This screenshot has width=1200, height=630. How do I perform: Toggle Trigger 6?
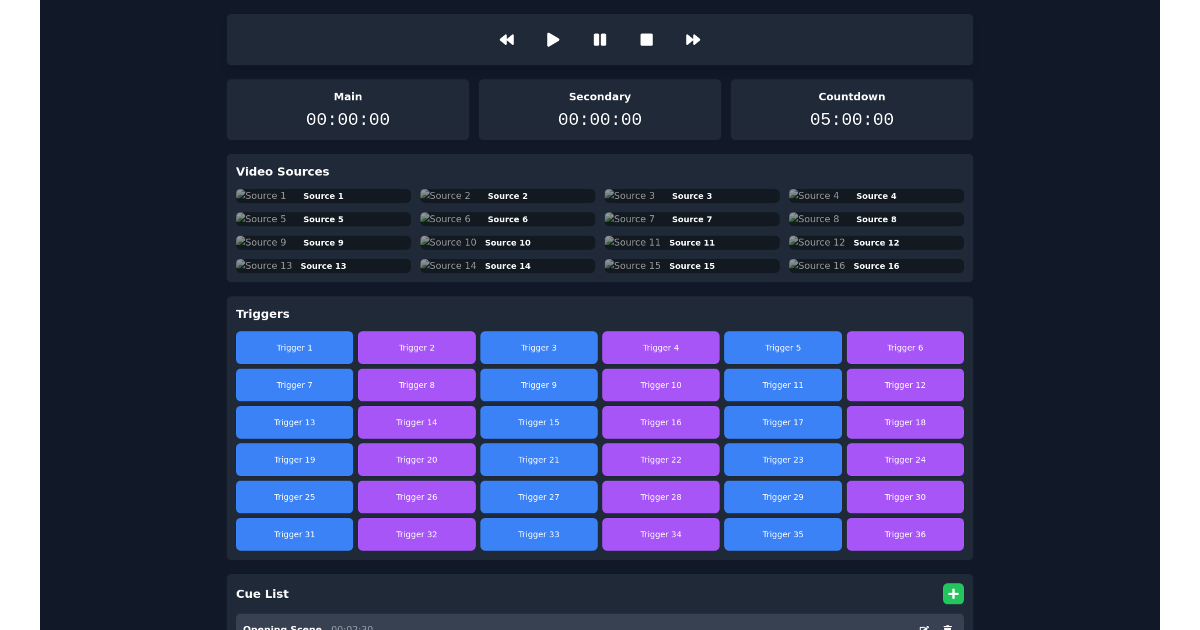point(905,347)
